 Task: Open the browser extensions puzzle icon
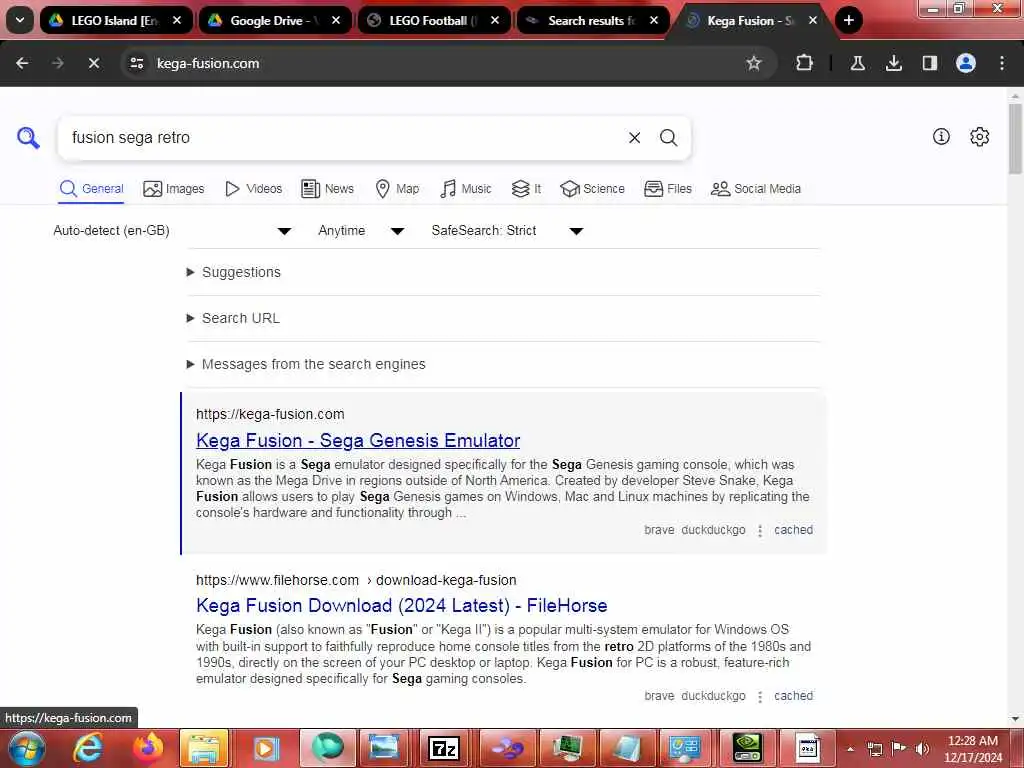point(805,63)
